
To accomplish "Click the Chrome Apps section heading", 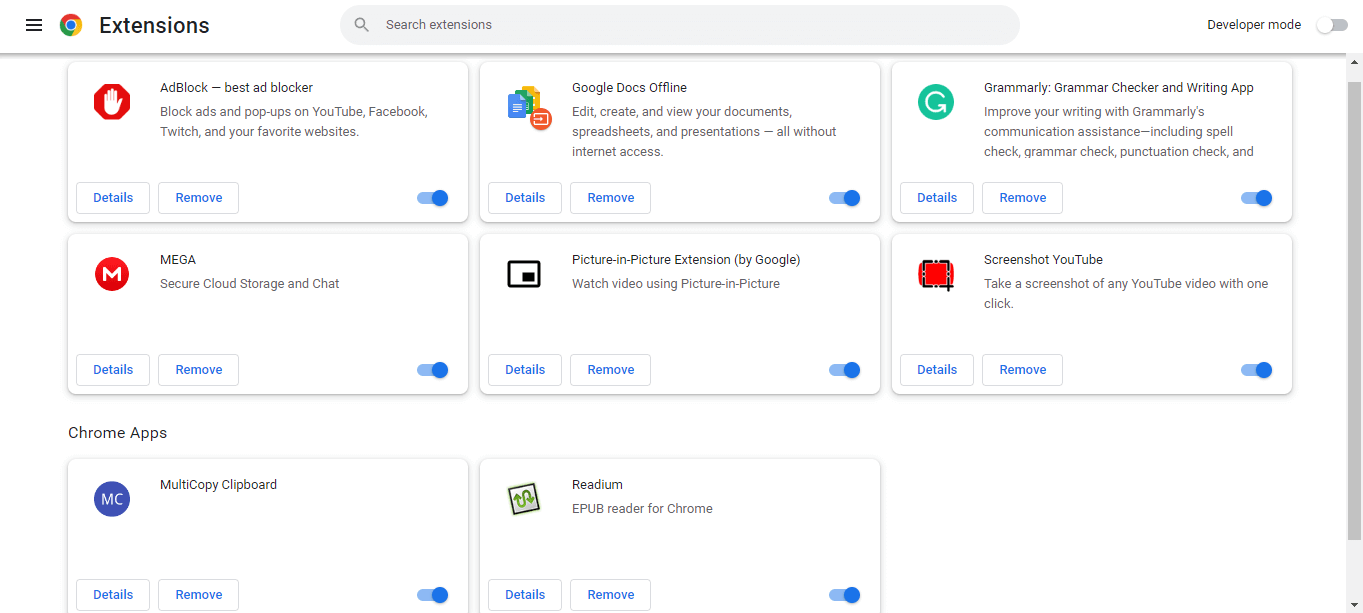I will tap(118, 433).
